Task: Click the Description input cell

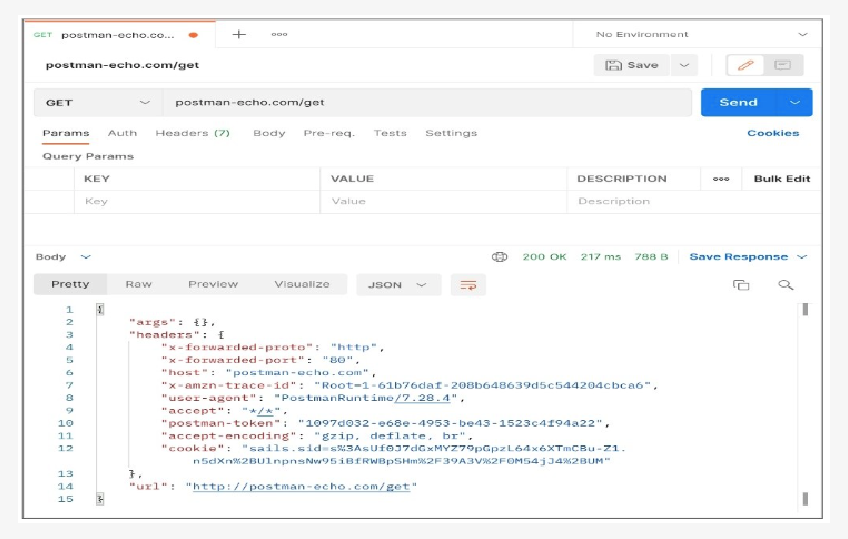Action: 694,201
